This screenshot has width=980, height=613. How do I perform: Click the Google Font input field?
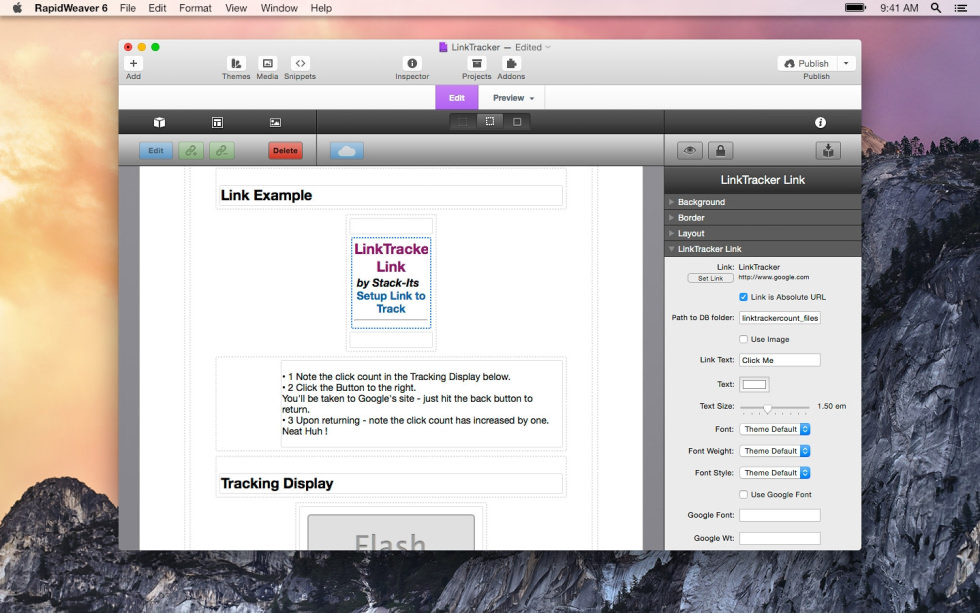tap(780, 516)
